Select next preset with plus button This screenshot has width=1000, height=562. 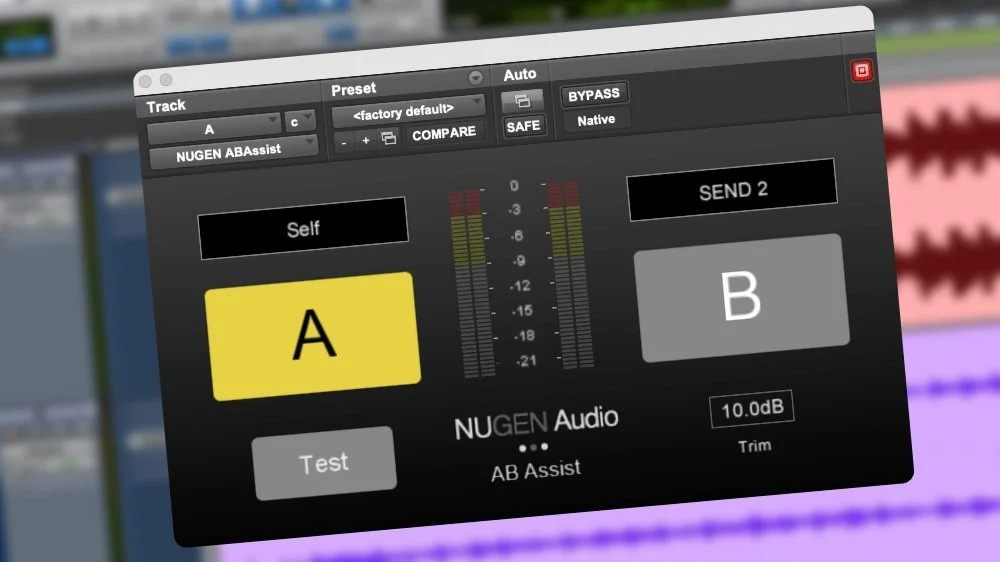tap(366, 140)
